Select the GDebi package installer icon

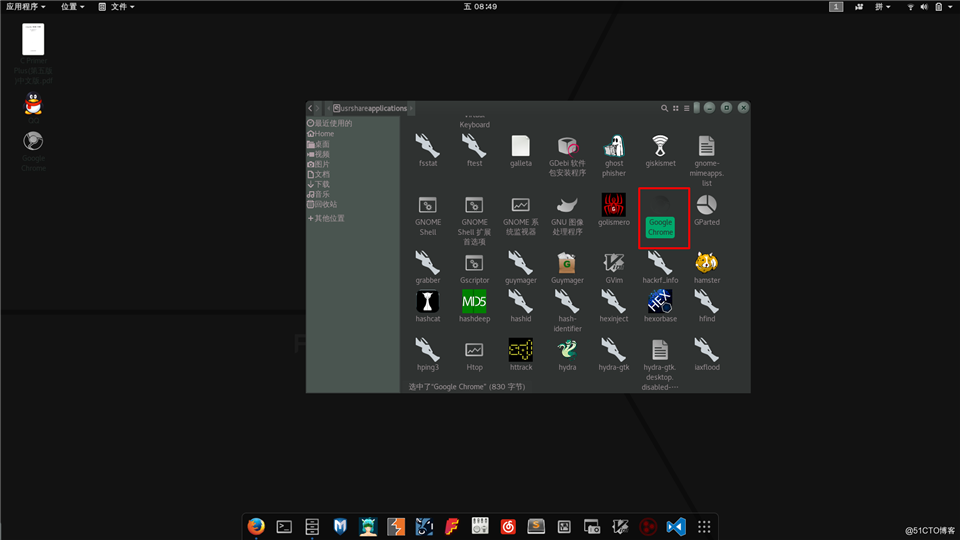[x=567, y=146]
